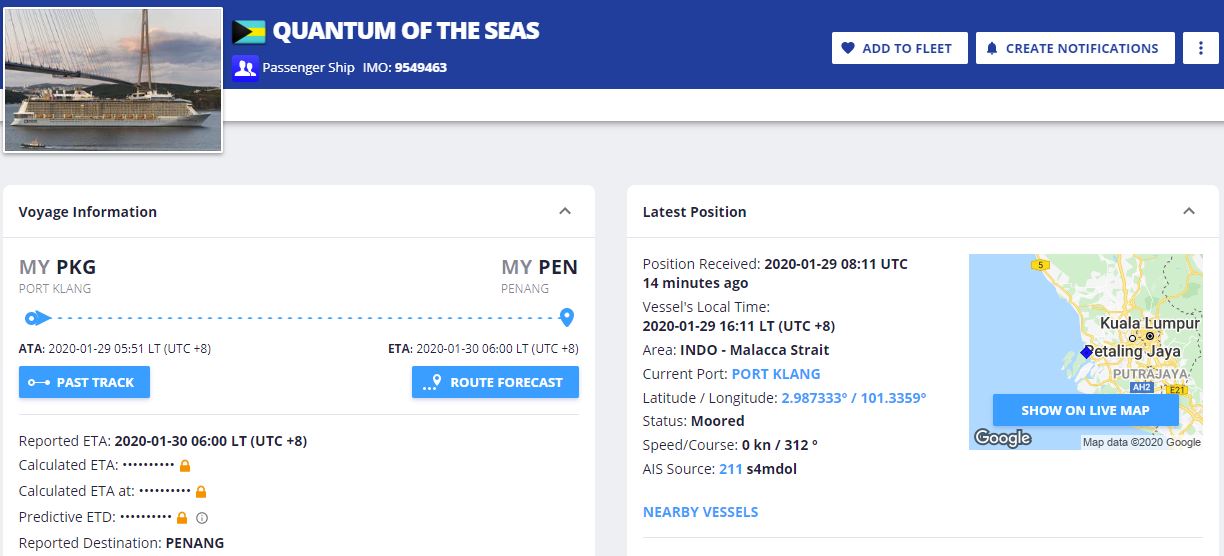Click the departure marker on voyage line
The image size is (1224, 556).
coord(34,318)
